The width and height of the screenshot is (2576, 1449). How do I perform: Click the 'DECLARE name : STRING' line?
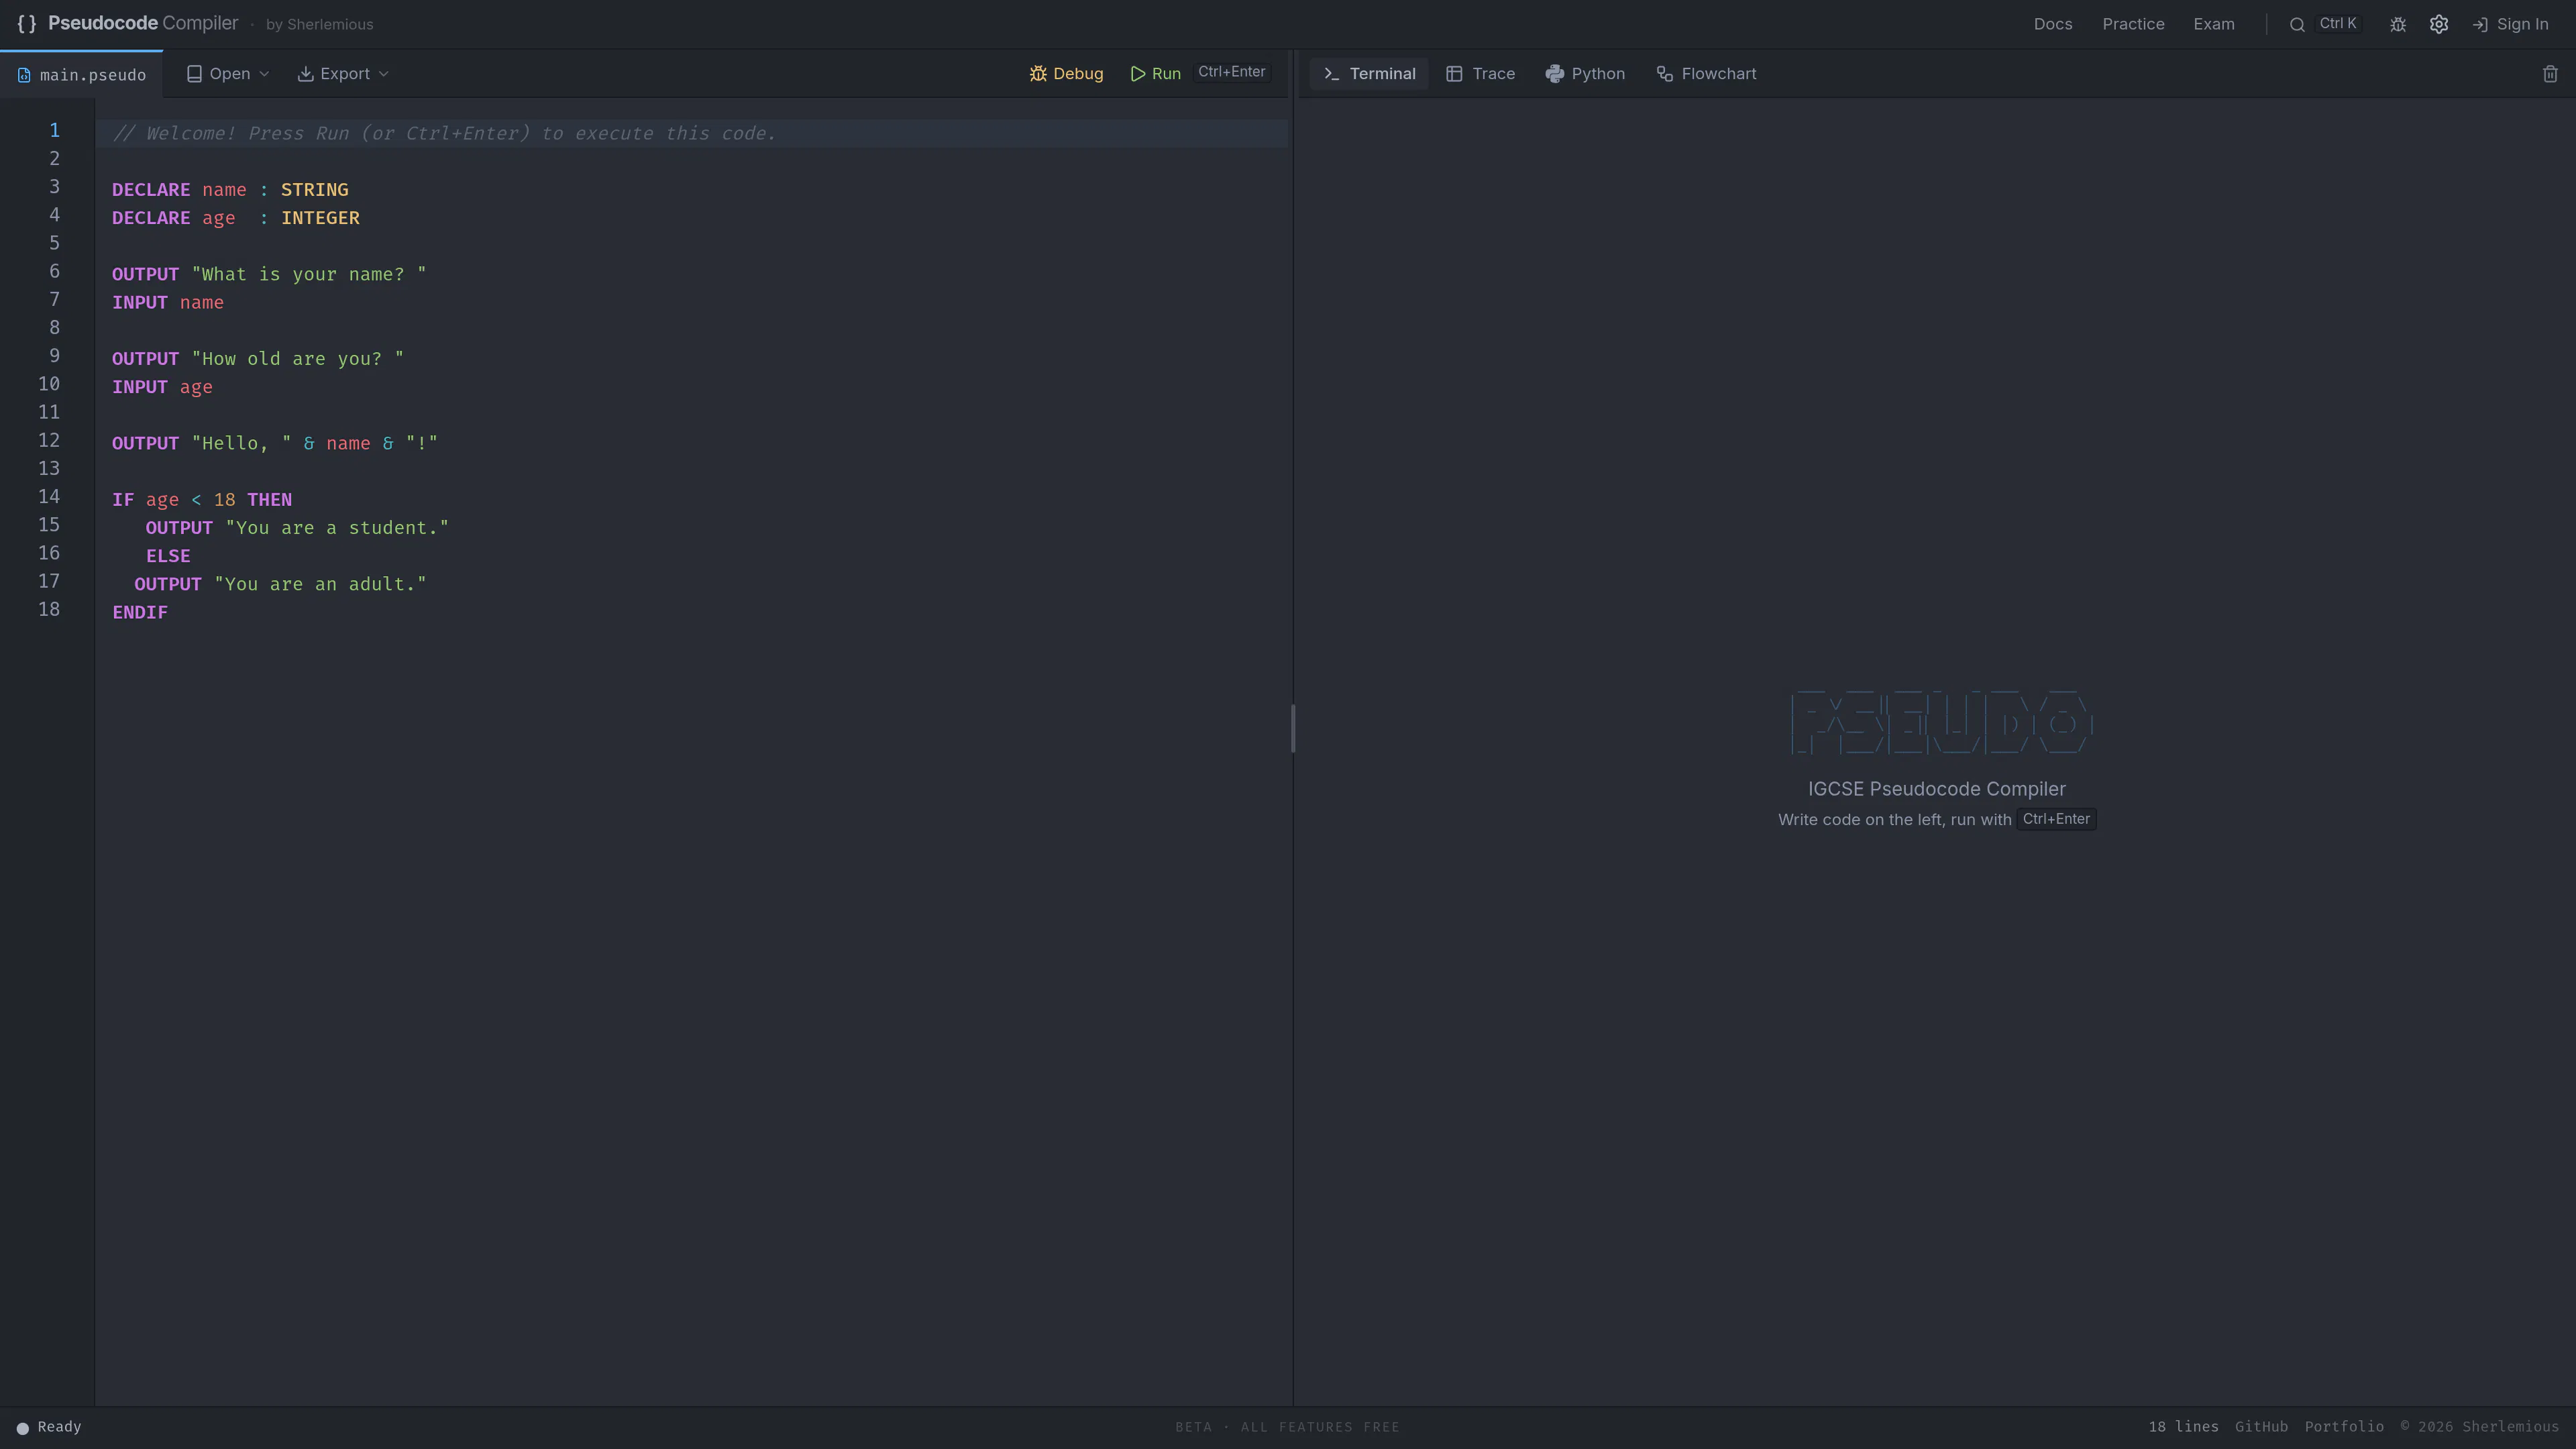tap(230, 190)
